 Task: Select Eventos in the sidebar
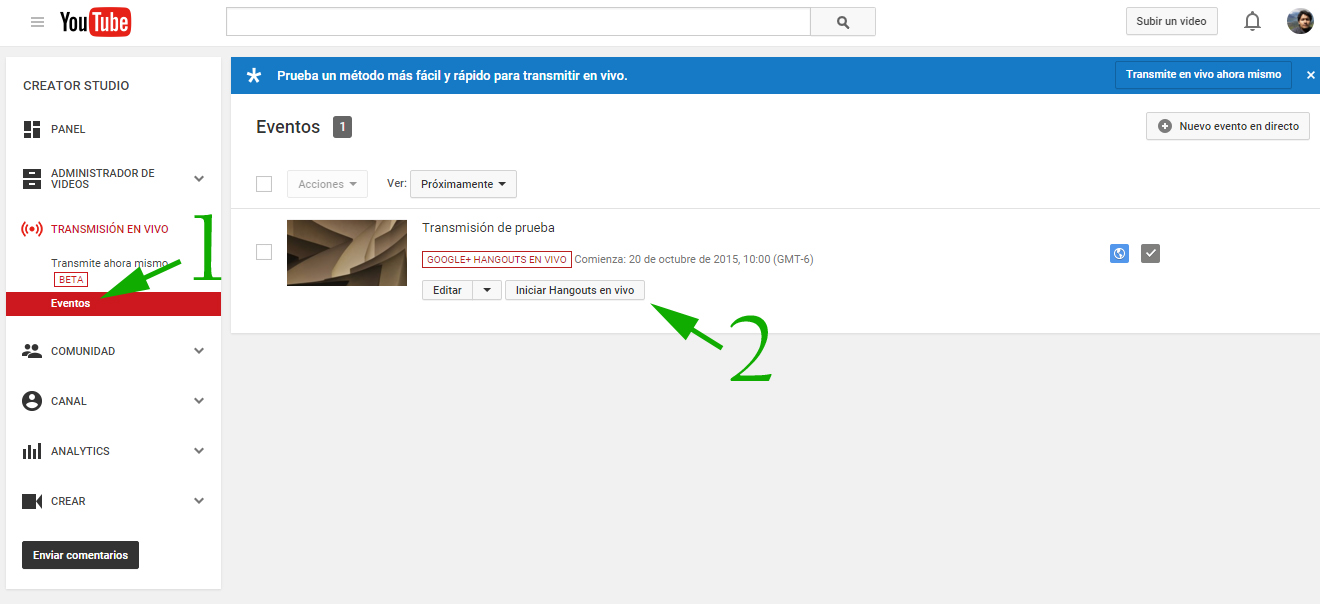tap(71, 304)
